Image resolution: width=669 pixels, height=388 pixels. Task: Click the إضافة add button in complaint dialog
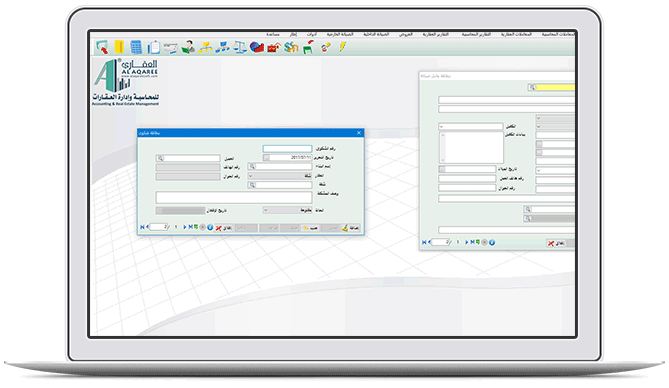tap(351, 228)
